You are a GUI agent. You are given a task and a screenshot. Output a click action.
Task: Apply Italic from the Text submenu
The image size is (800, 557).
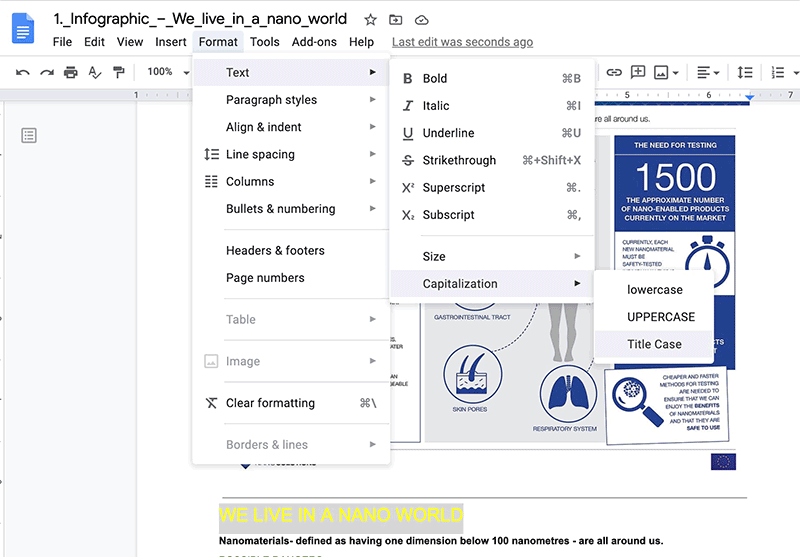(x=492, y=106)
